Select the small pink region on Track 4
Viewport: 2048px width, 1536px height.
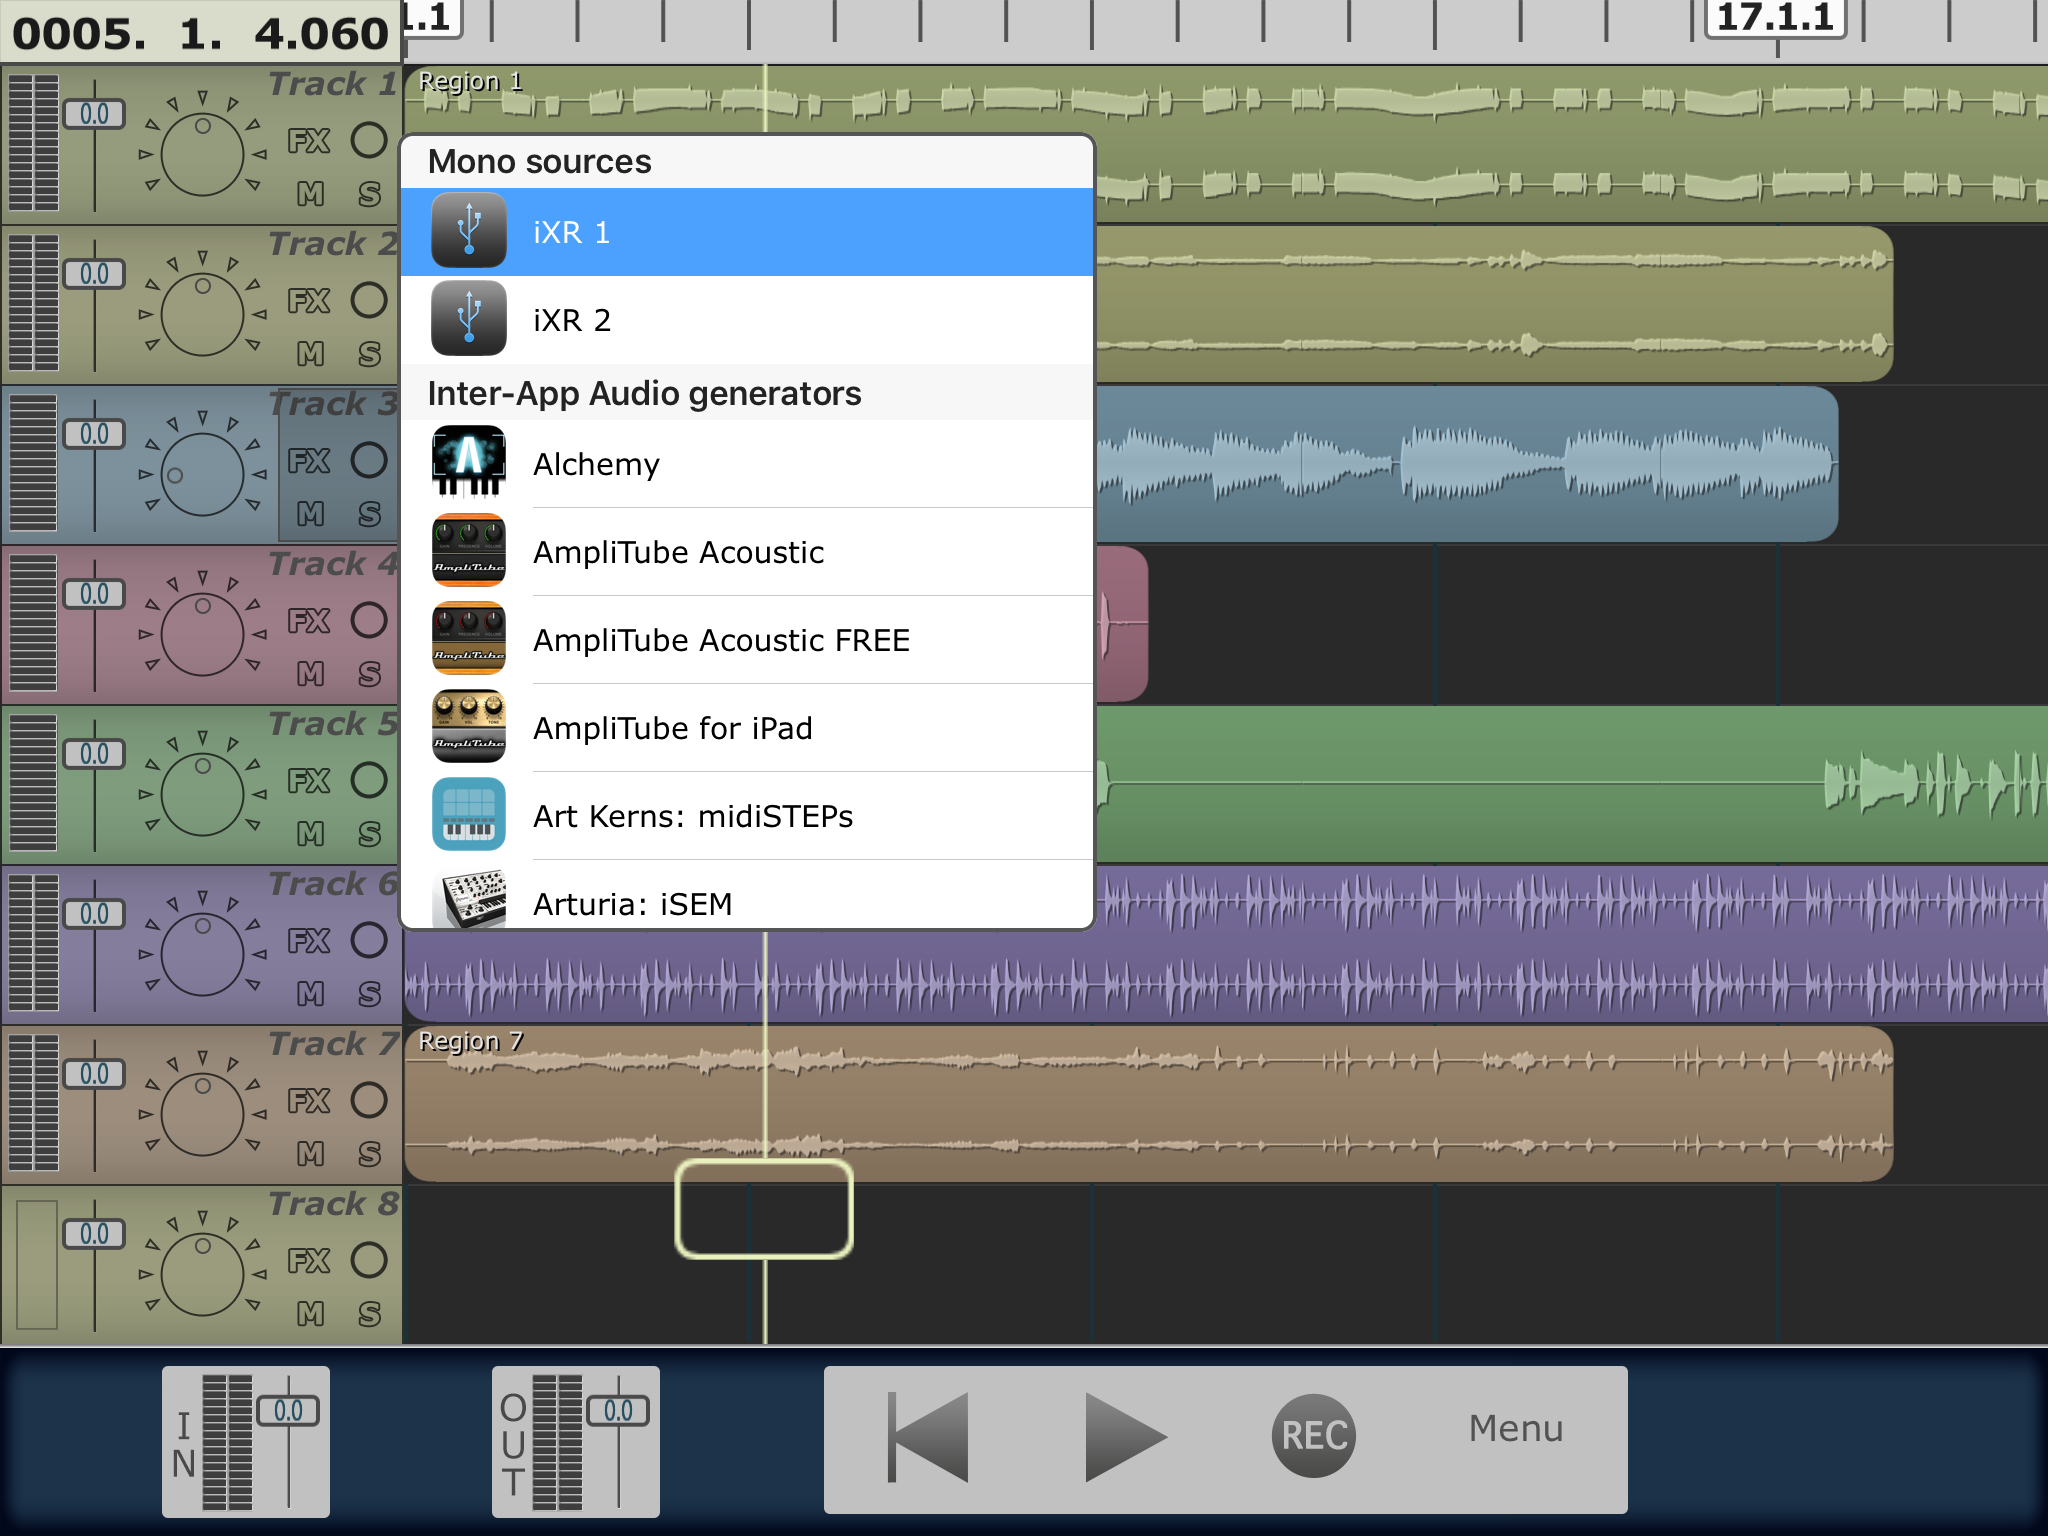[1122, 624]
